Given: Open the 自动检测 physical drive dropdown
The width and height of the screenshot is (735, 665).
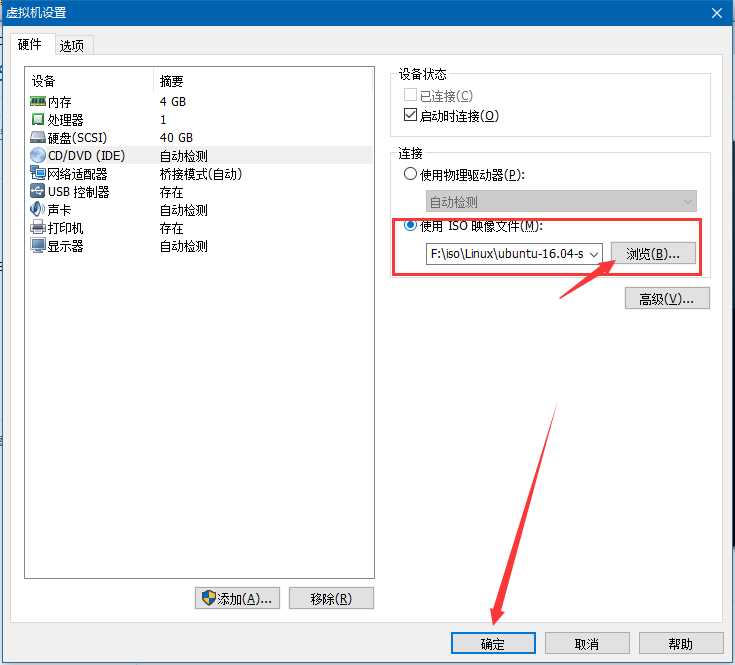Looking at the screenshot, I should (x=561, y=202).
